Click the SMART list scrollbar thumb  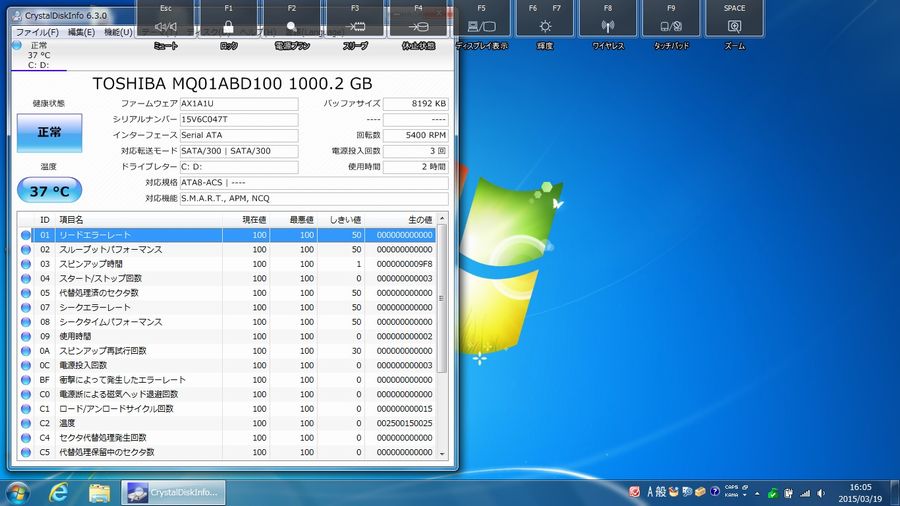442,299
